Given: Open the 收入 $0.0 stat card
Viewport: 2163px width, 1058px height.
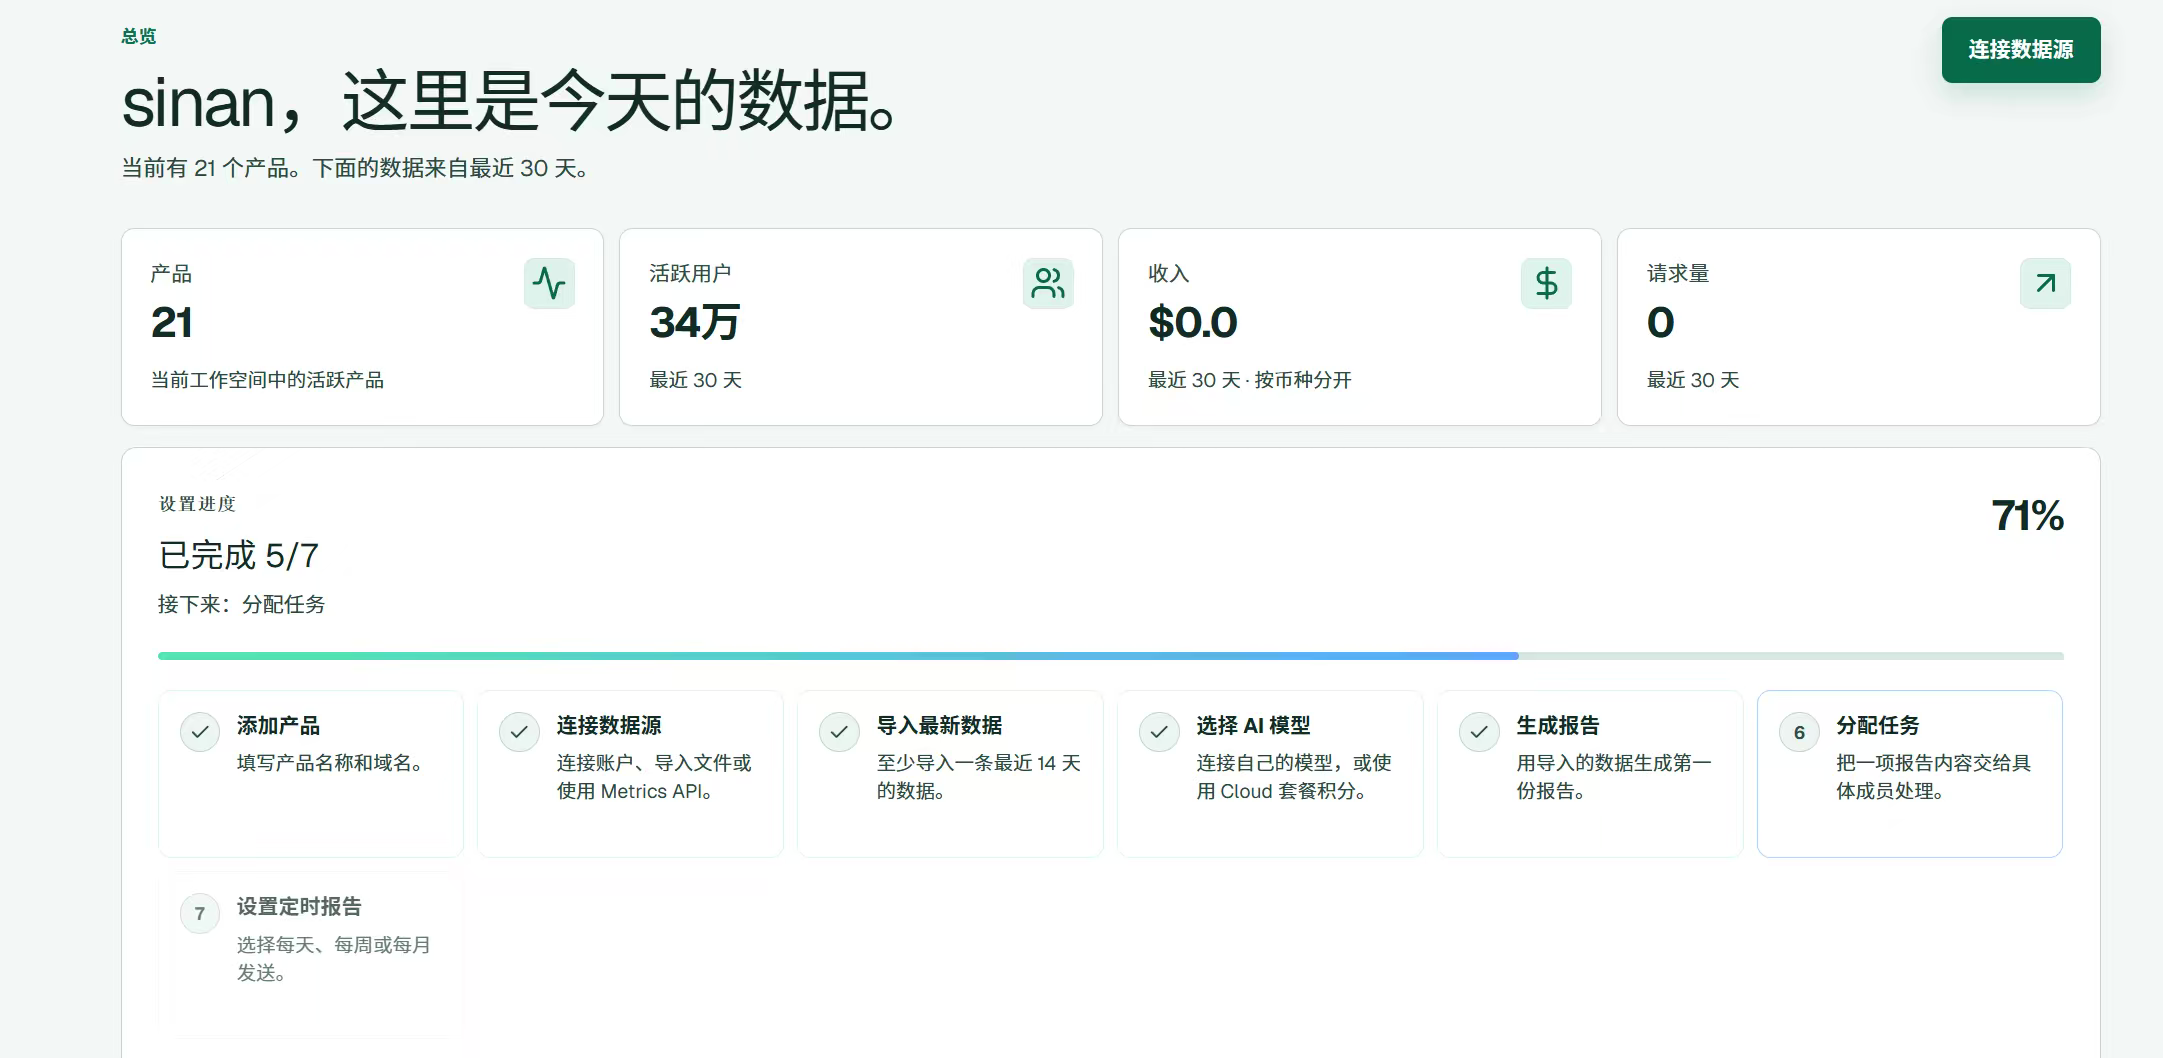Looking at the screenshot, I should [x=1359, y=327].
